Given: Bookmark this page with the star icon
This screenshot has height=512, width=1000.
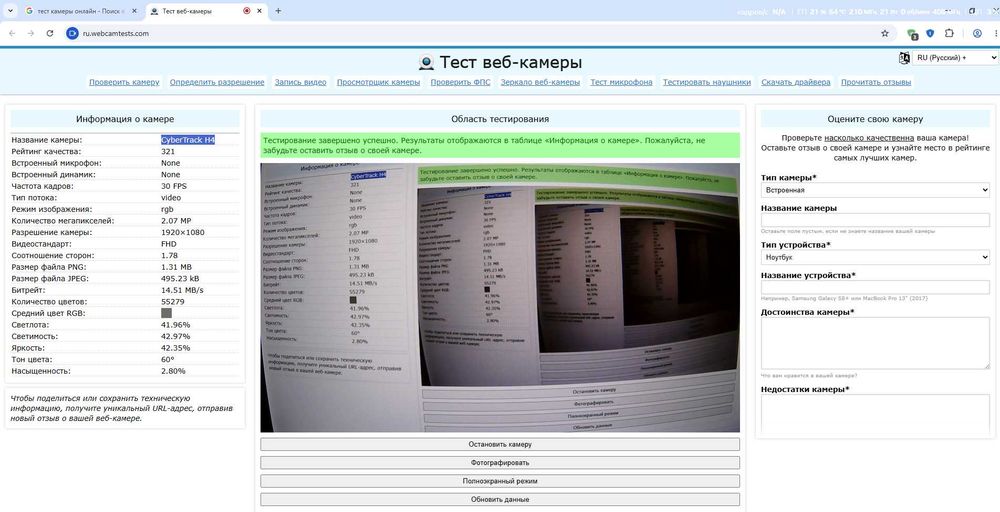Looking at the screenshot, I should pos(885,33).
